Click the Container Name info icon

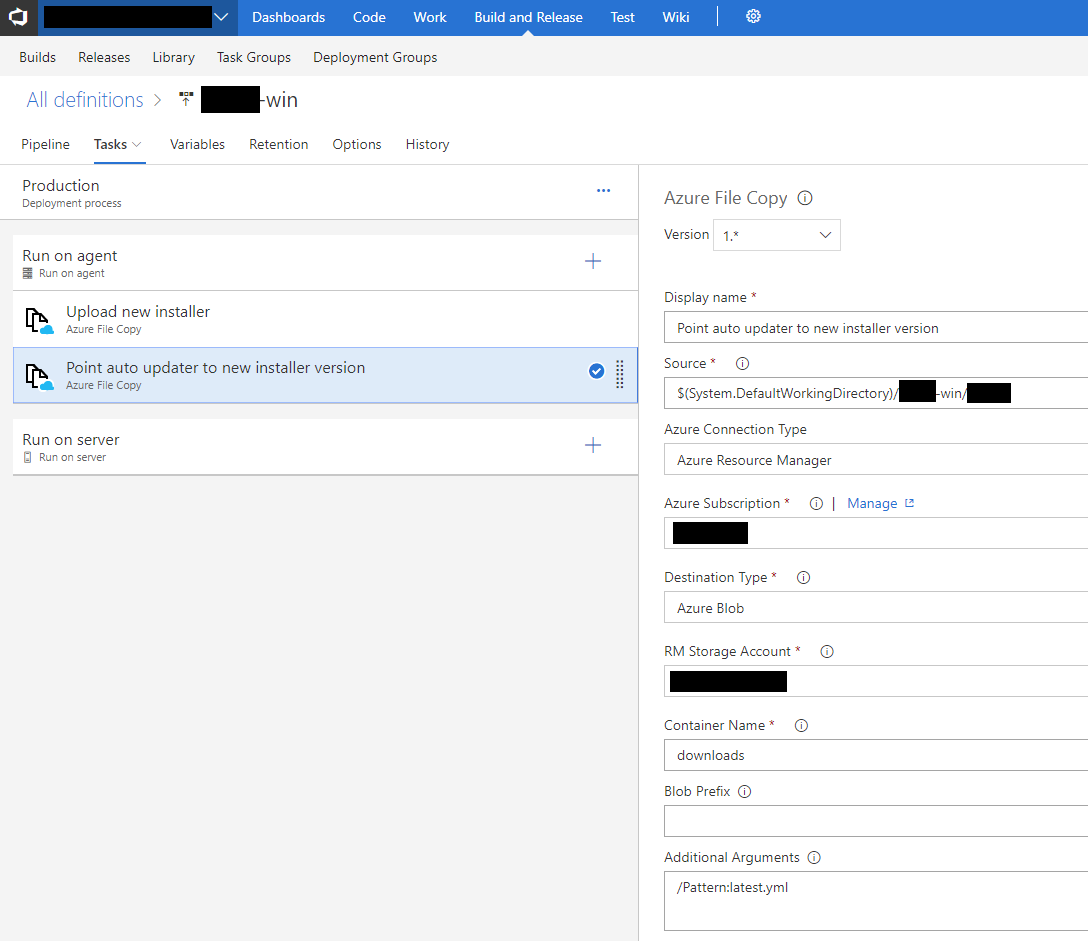801,726
